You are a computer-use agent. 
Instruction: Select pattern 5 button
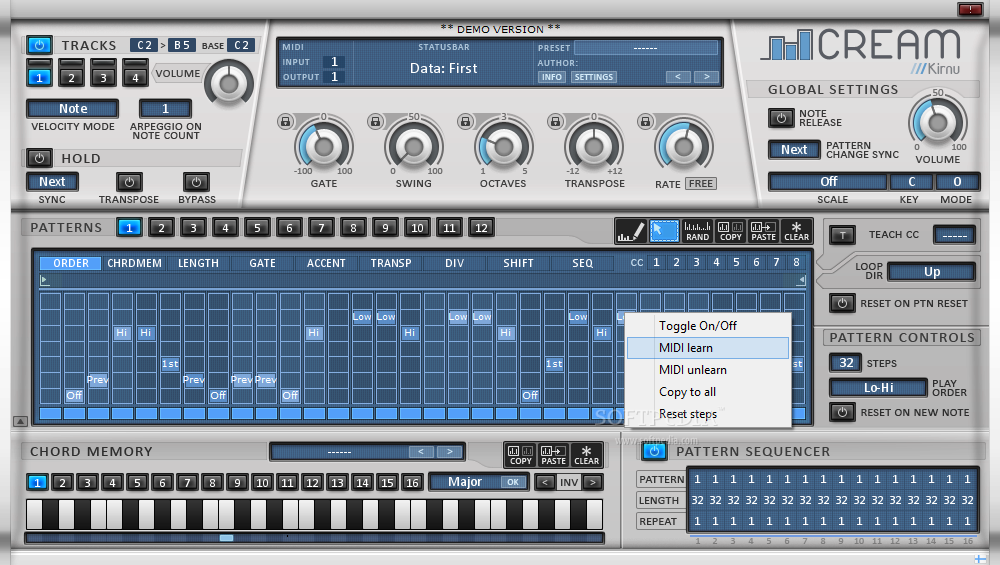tap(257, 228)
